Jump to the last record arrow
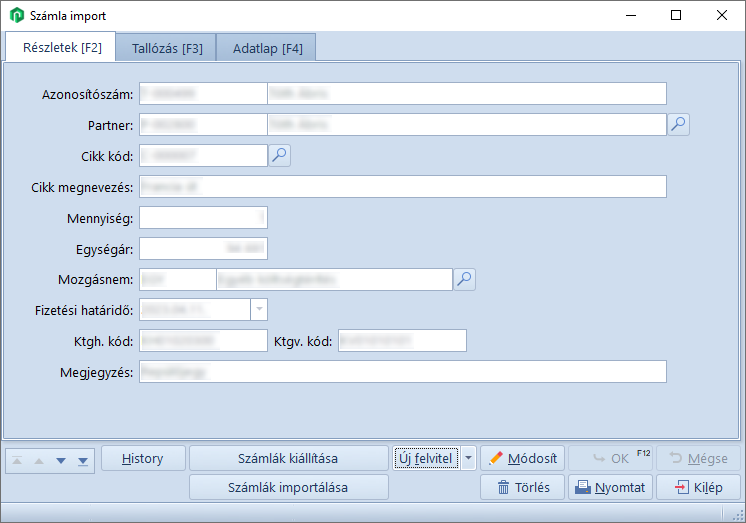The height and width of the screenshot is (523, 746). [x=81, y=460]
